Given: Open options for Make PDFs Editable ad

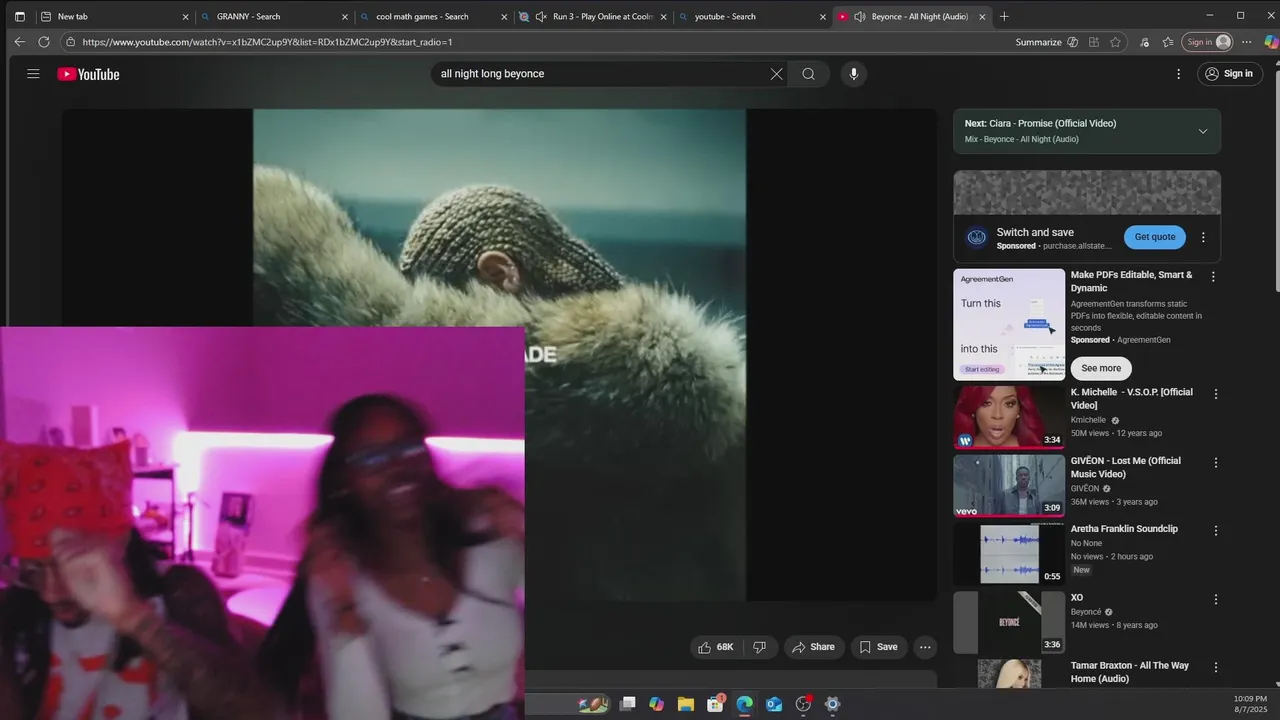Looking at the screenshot, I should 1213,277.
